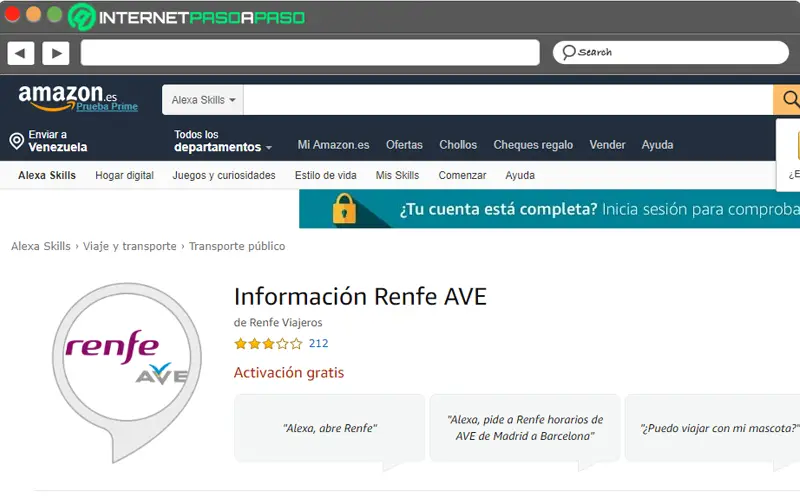This screenshot has height=500, width=800.
Task: Open the Mis Skills tab
Action: (397, 176)
